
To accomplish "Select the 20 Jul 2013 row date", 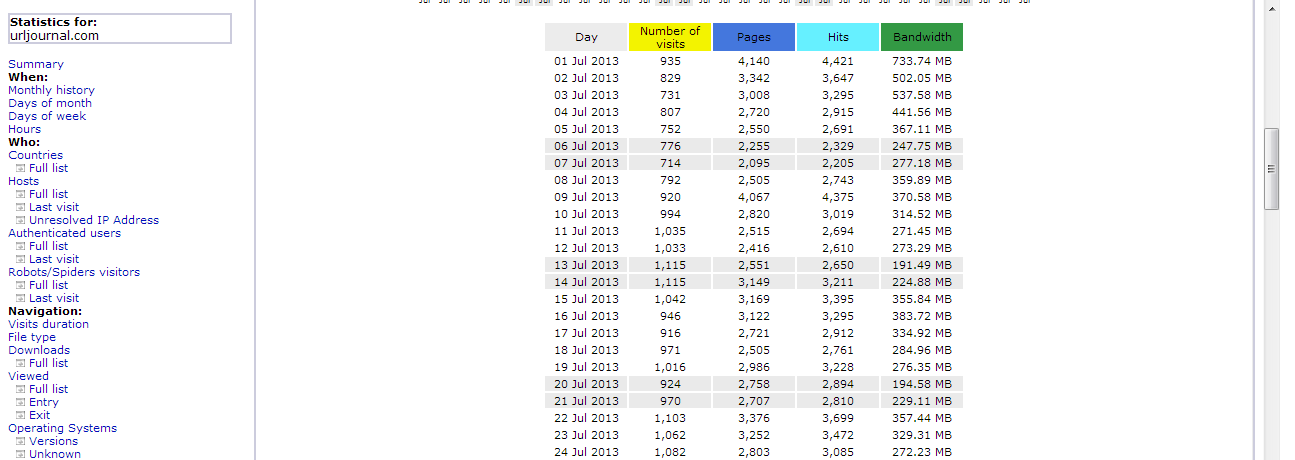I will [x=586, y=384].
